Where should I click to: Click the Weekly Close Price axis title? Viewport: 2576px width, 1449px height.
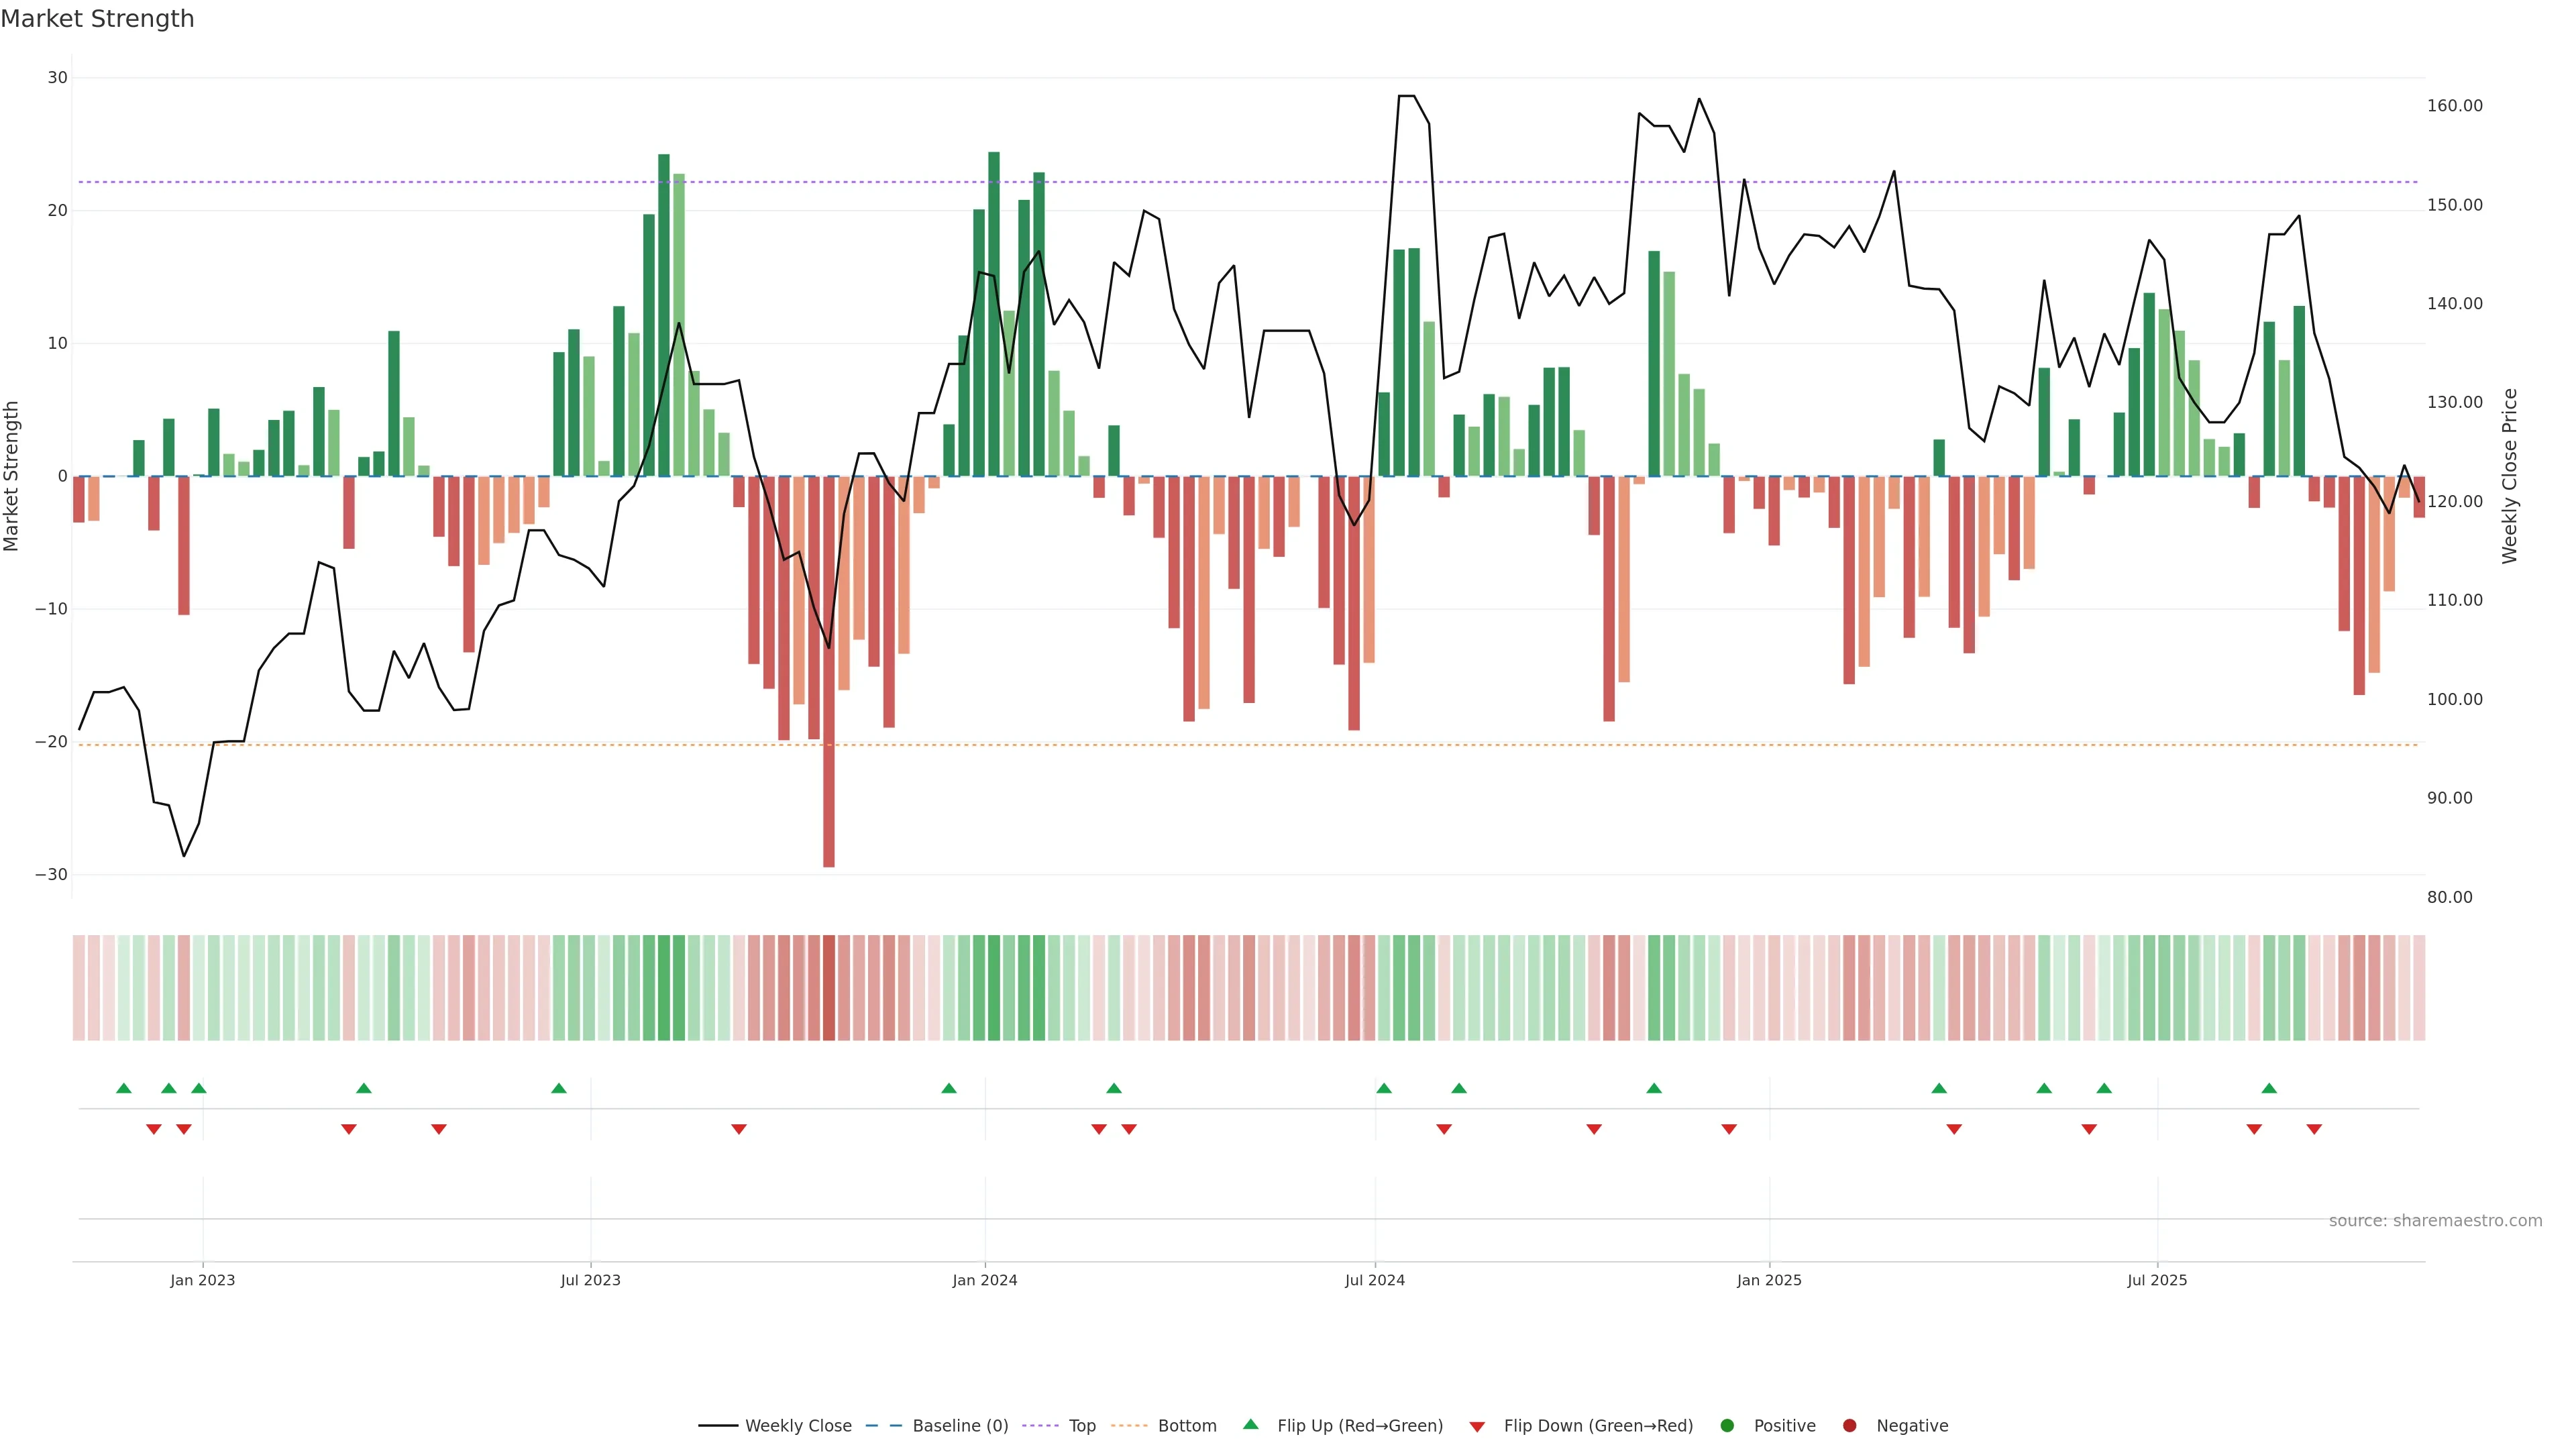pyautogui.click(x=2510, y=476)
